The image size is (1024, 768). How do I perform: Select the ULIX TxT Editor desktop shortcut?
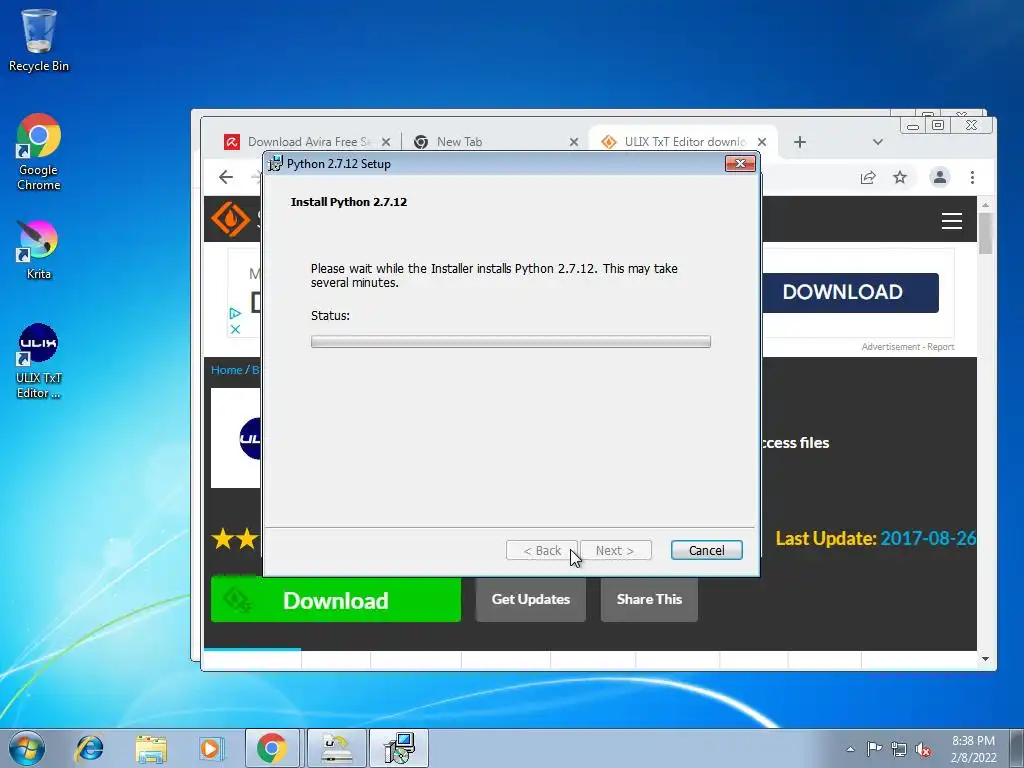pyautogui.click(x=39, y=361)
